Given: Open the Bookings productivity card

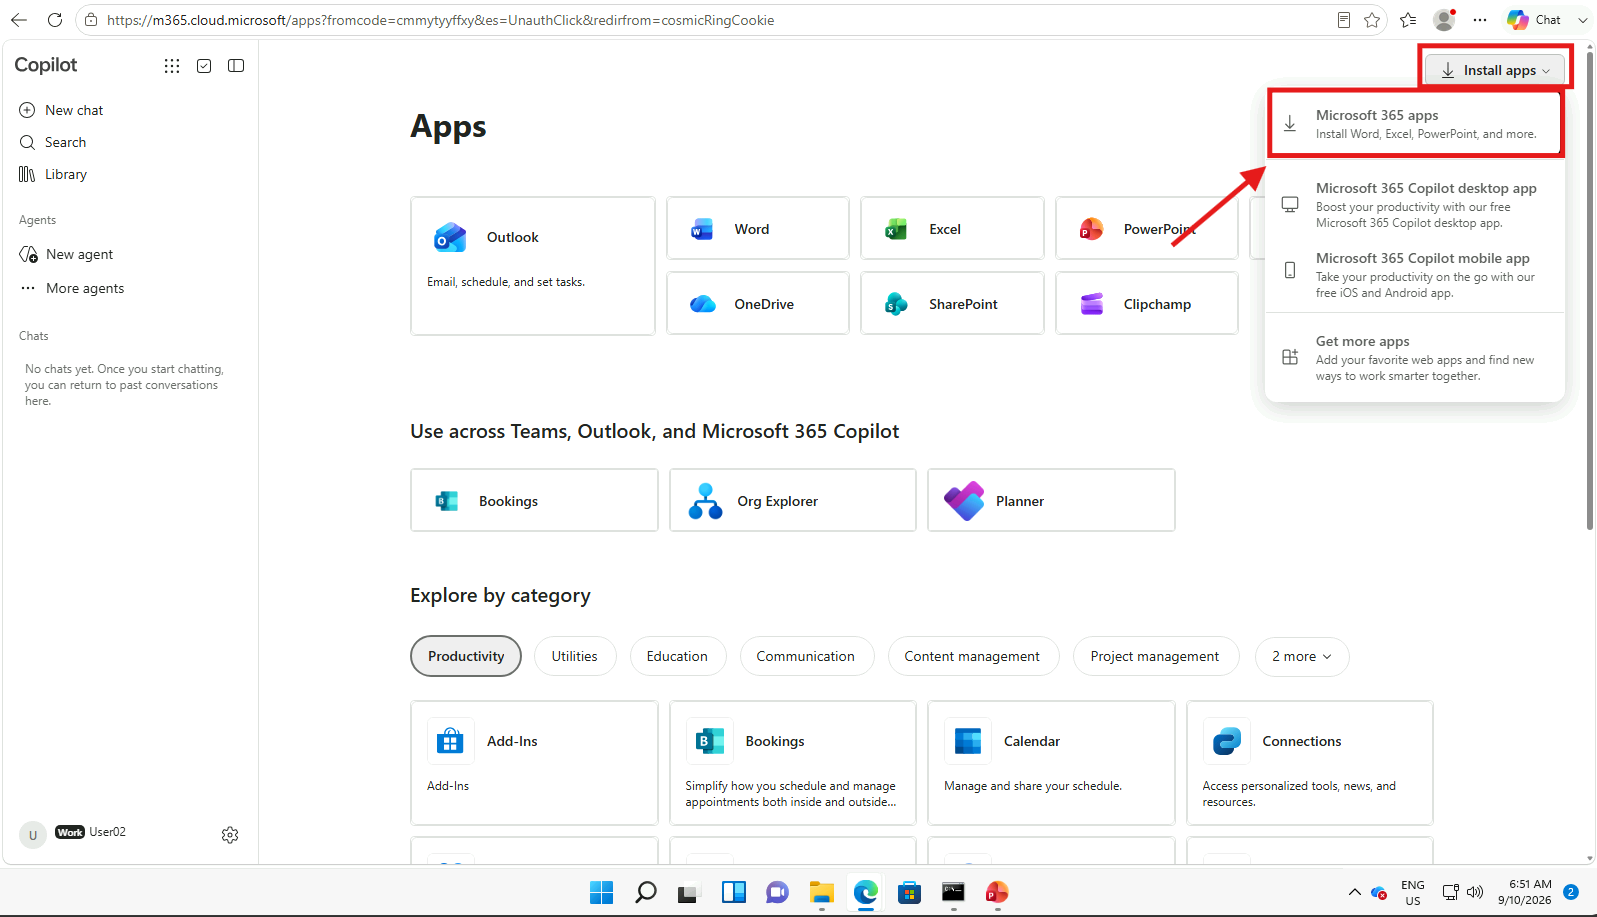Looking at the screenshot, I should [793, 763].
